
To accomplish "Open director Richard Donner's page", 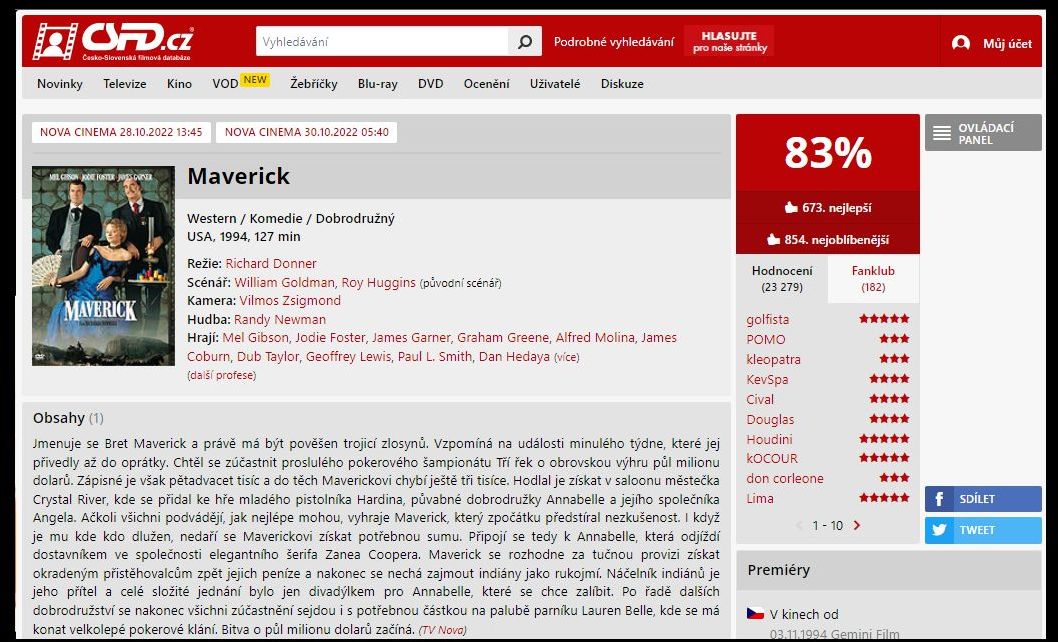I will [x=271, y=263].
